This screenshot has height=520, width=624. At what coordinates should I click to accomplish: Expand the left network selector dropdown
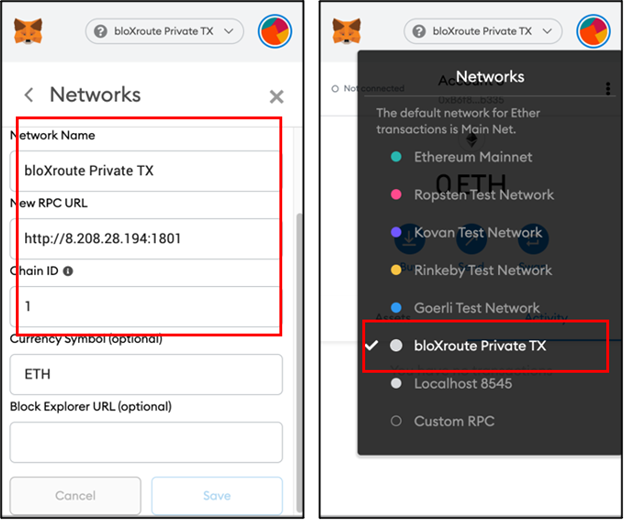(164, 32)
